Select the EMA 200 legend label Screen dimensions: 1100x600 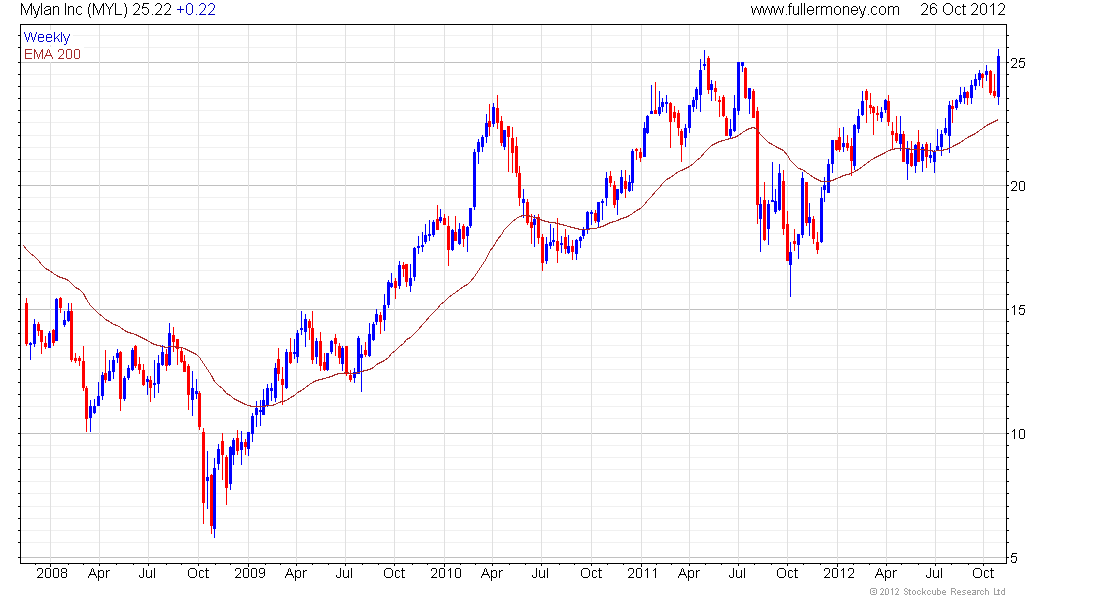(53, 54)
